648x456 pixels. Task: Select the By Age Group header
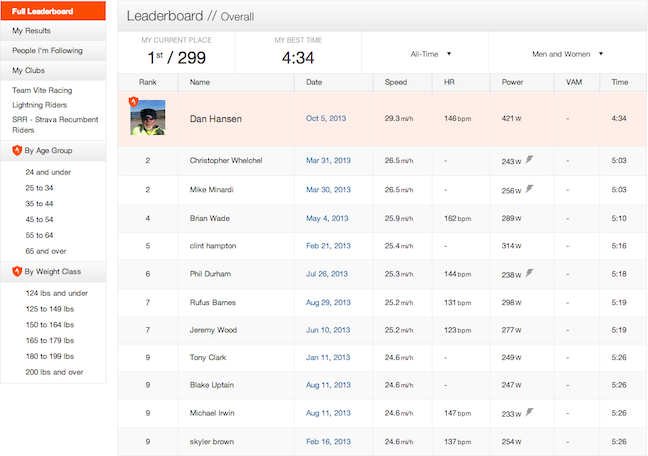coord(53,150)
